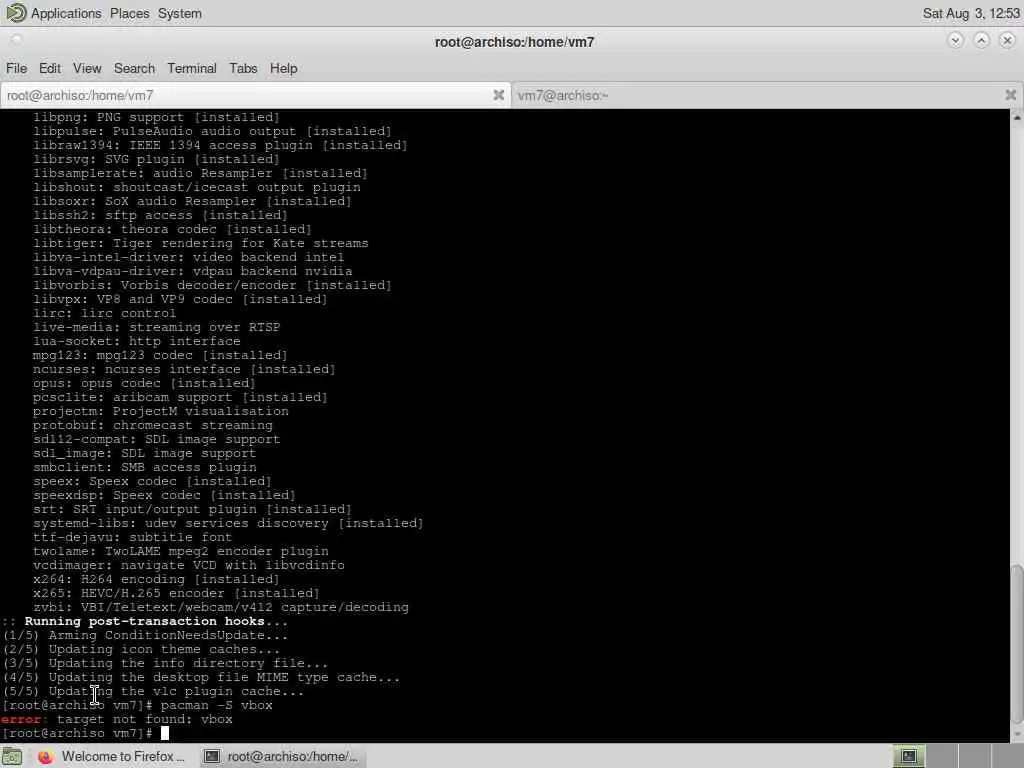Click the clock showing Sat Aug 3, 12:53
Viewport: 1024px width, 768px height.
point(970,13)
